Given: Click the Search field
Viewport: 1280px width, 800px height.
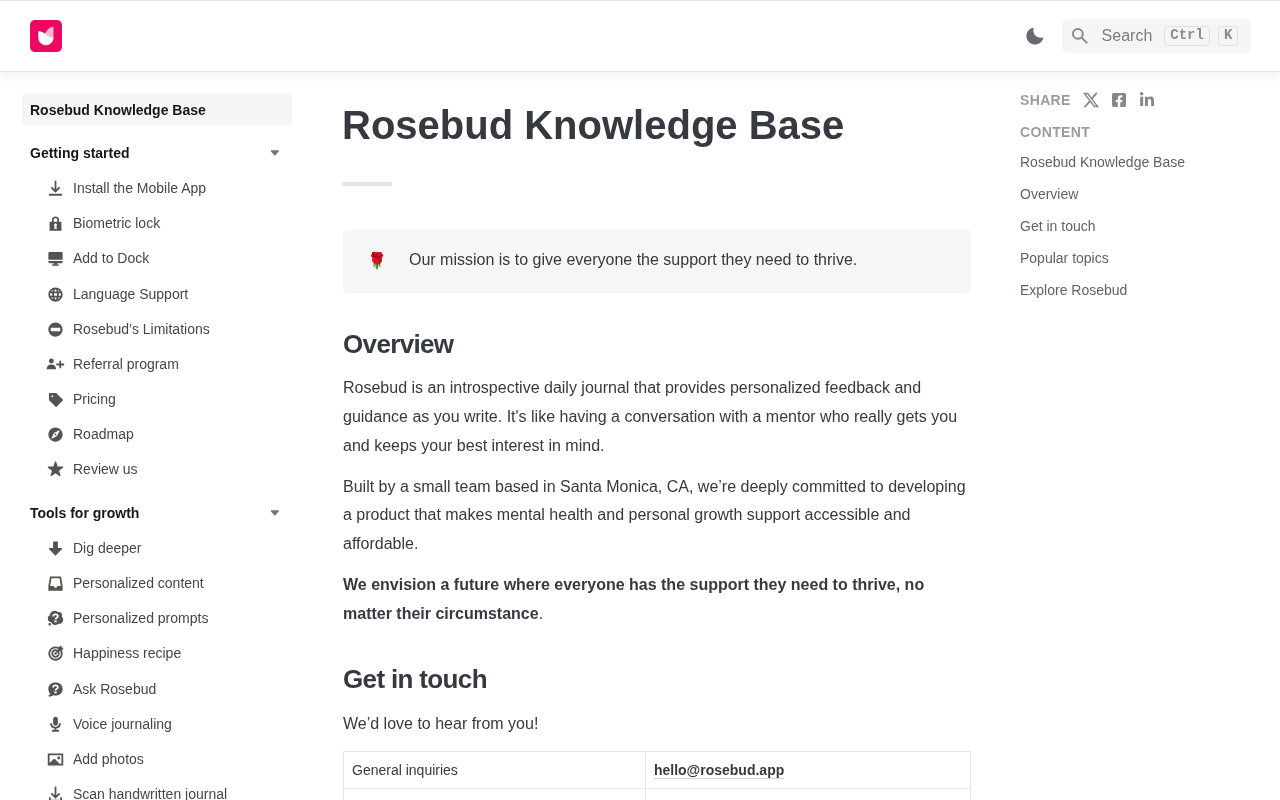Looking at the screenshot, I should point(1156,36).
